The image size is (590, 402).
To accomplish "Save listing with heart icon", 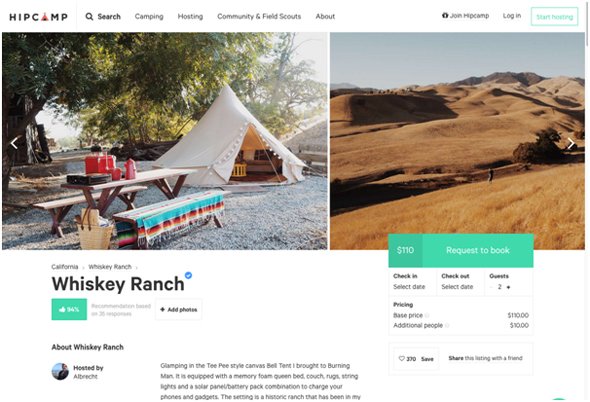I will (x=401, y=358).
